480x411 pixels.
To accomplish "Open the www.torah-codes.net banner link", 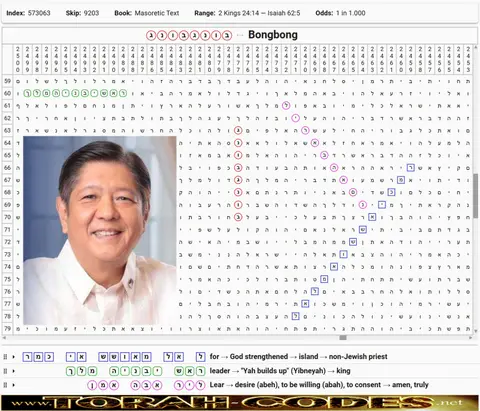I will click(240, 403).
